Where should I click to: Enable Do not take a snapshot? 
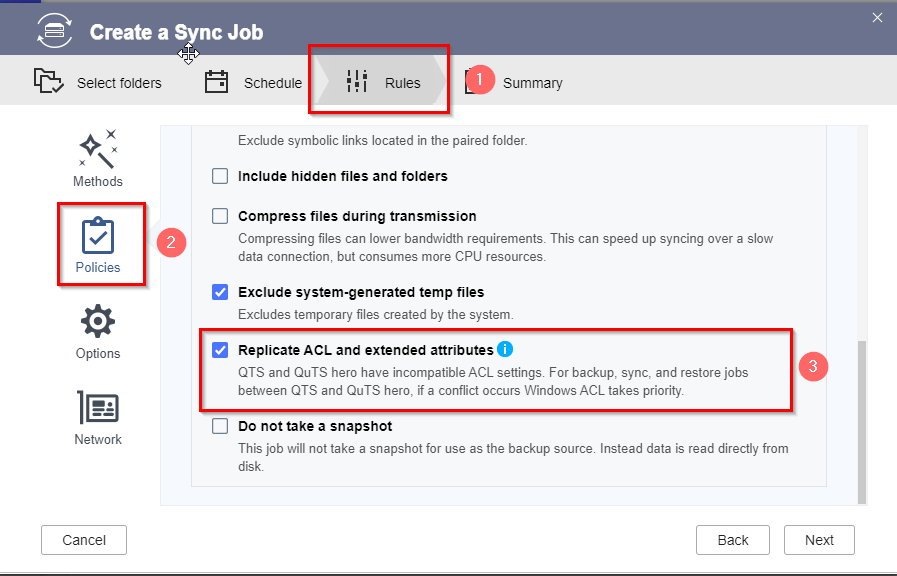click(x=219, y=426)
